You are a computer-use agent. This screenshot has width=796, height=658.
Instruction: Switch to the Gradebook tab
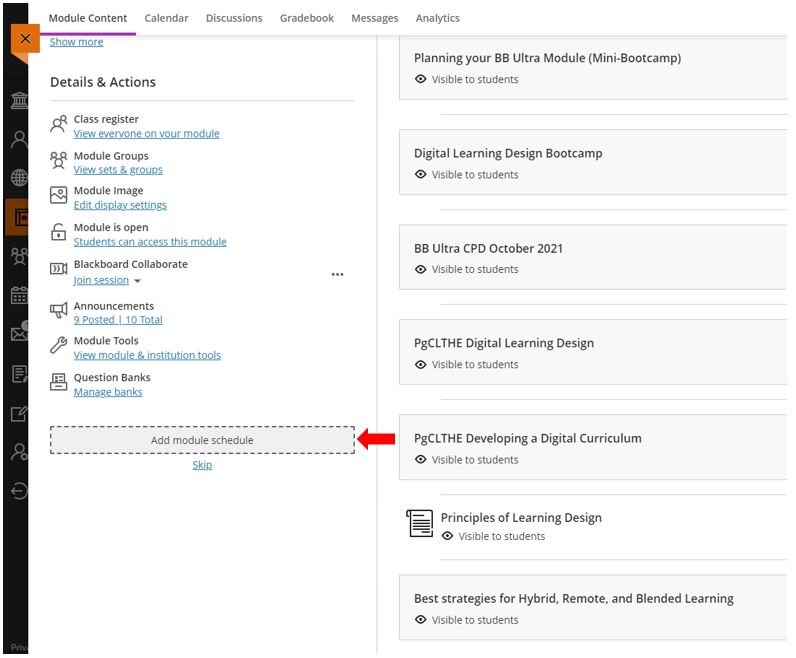[307, 18]
